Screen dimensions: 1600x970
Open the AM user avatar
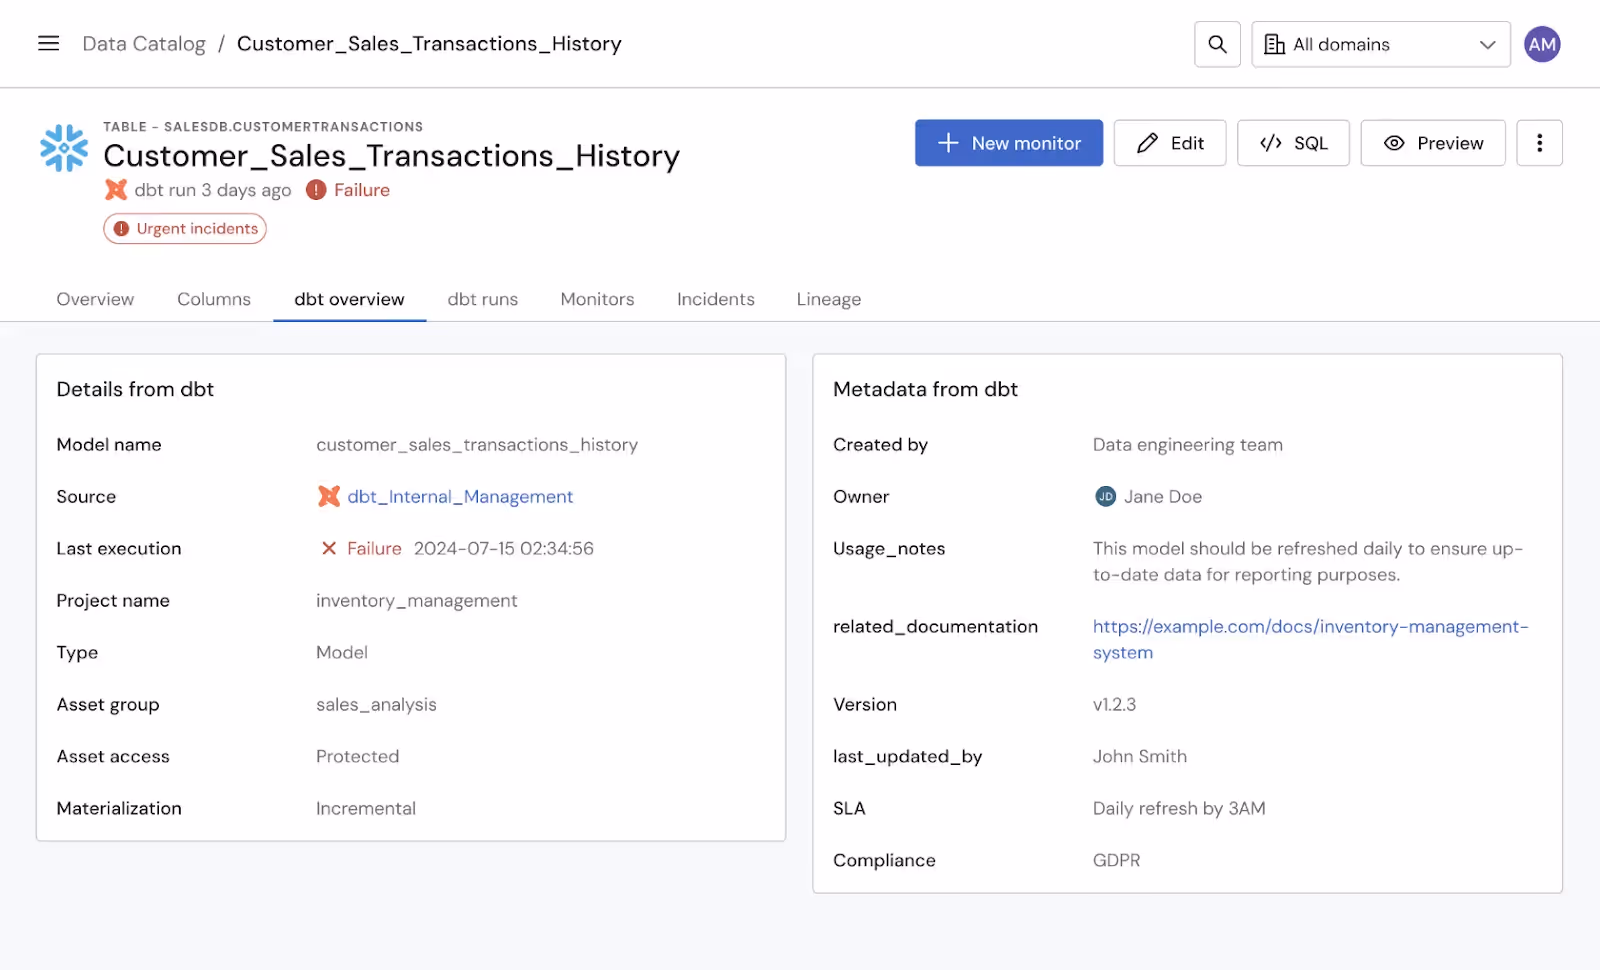click(1542, 44)
